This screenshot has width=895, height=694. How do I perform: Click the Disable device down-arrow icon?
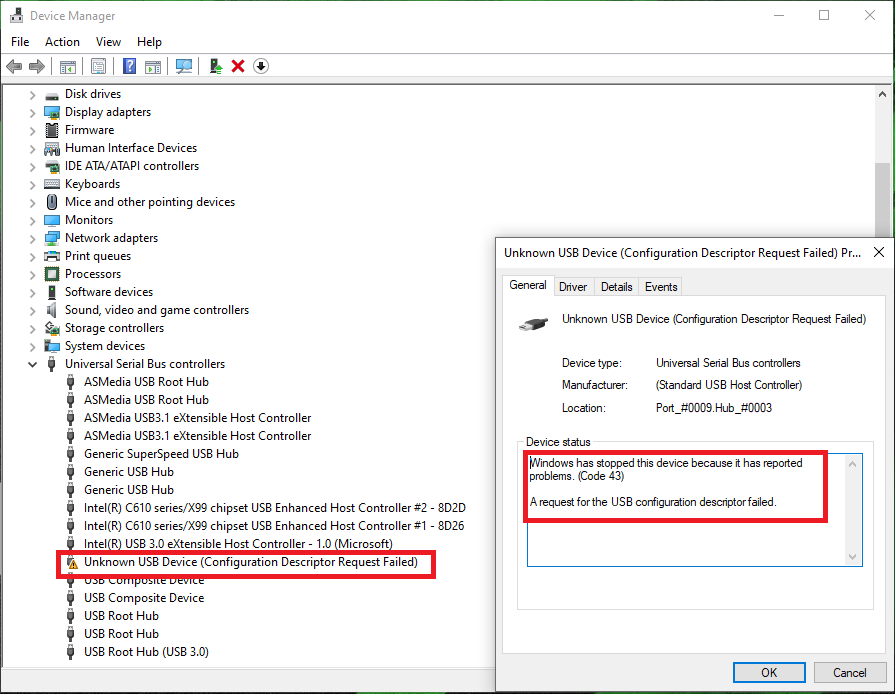click(x=261, y=66)
